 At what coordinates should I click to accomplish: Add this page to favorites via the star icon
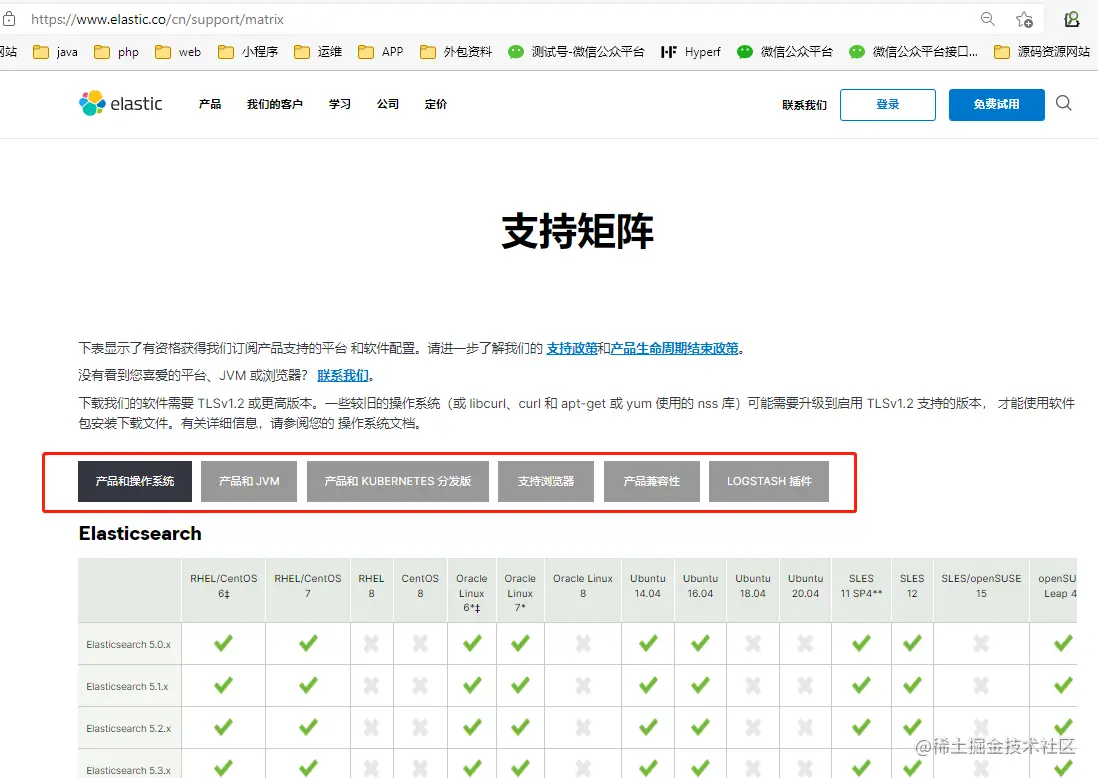[1024, 20]
